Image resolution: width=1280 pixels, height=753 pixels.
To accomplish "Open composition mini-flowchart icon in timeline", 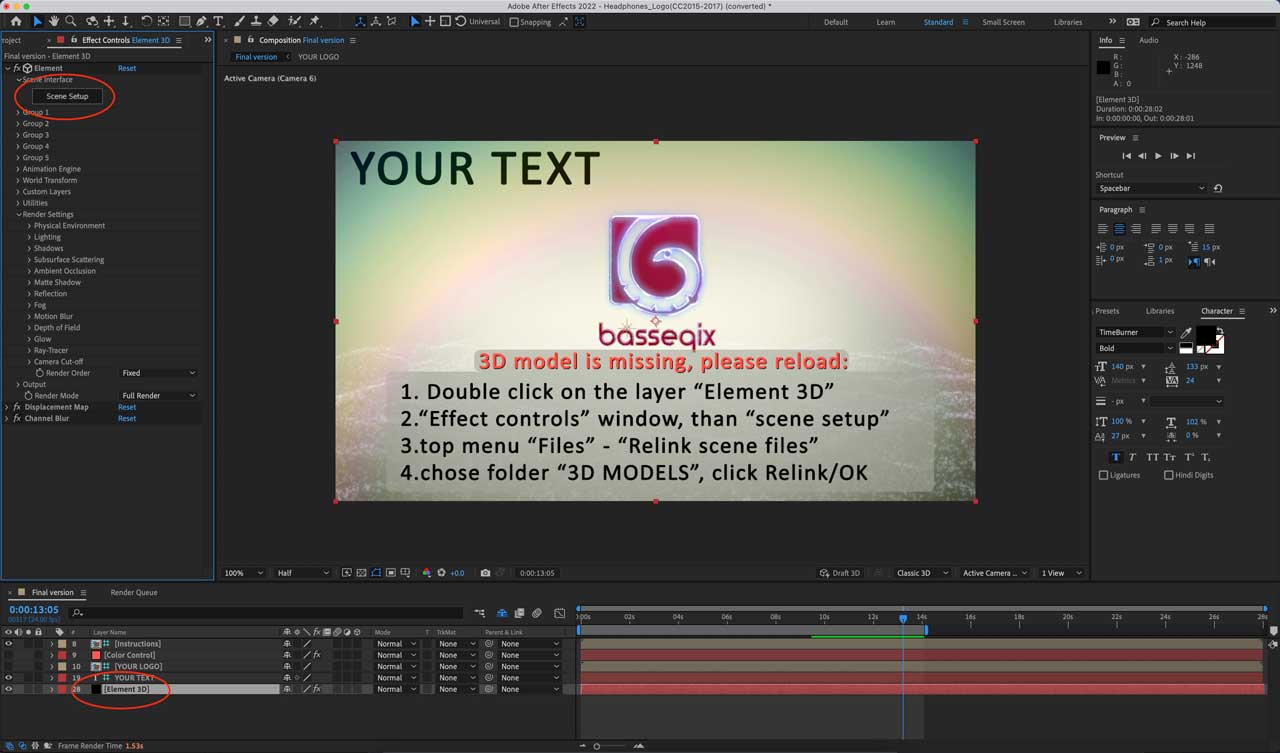I will (x=480, y=612).
